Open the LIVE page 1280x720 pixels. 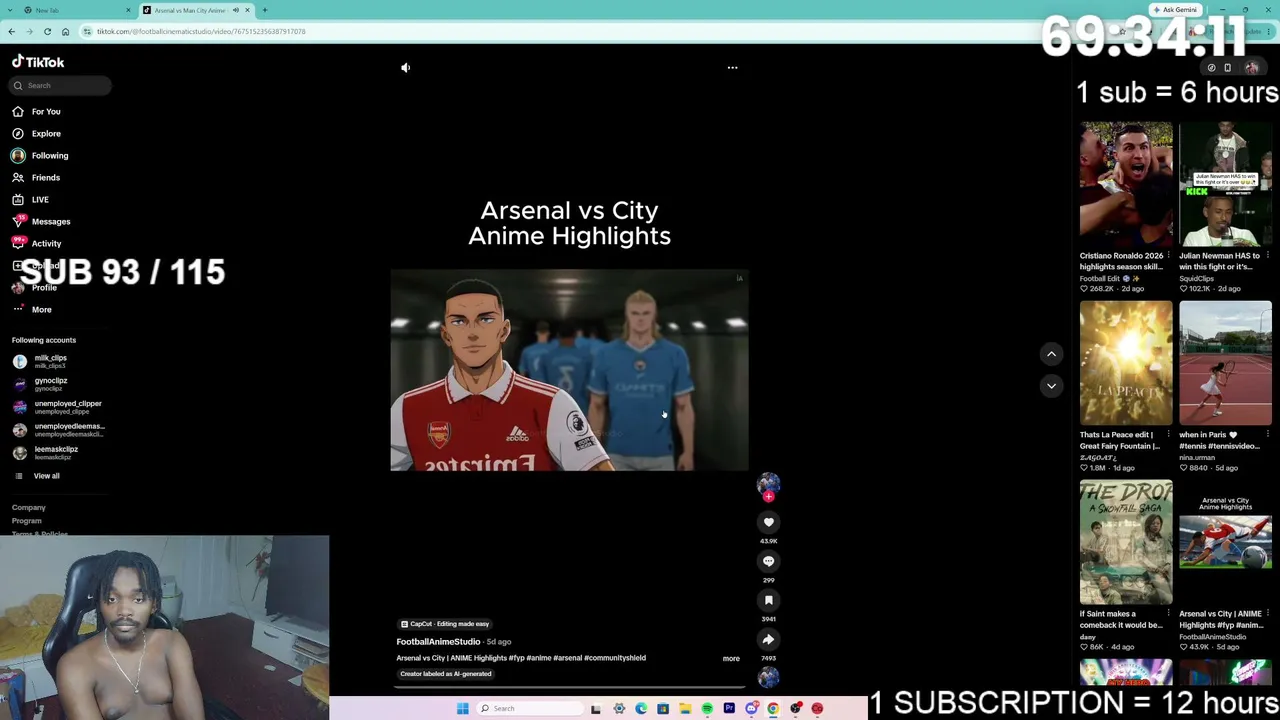pyautogui.click(x=31, y=200)
